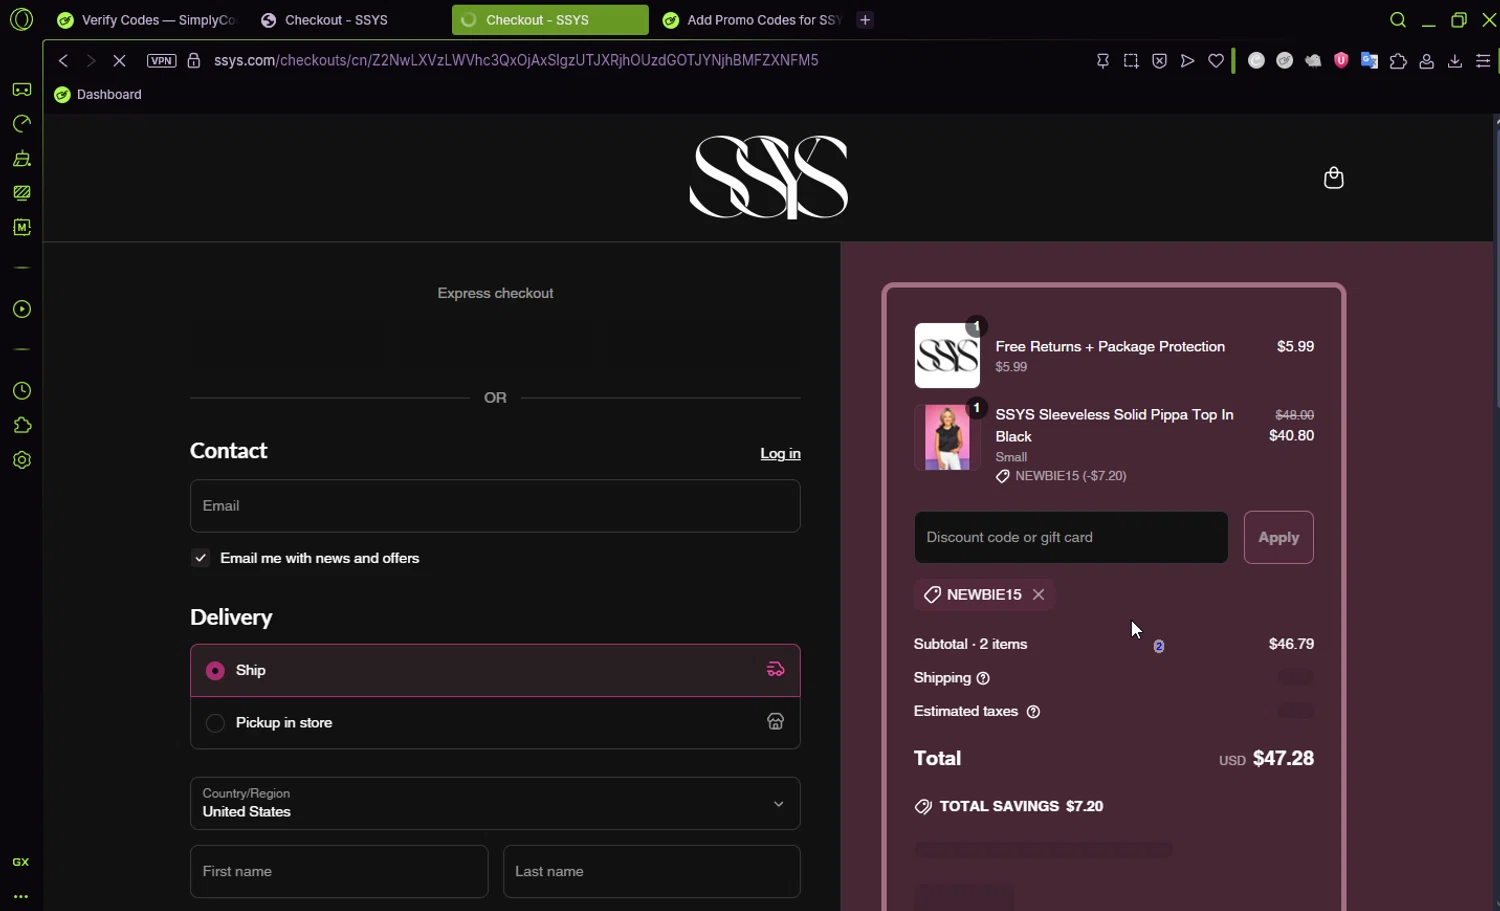Click the red U shield extension

click(1342, 61)
